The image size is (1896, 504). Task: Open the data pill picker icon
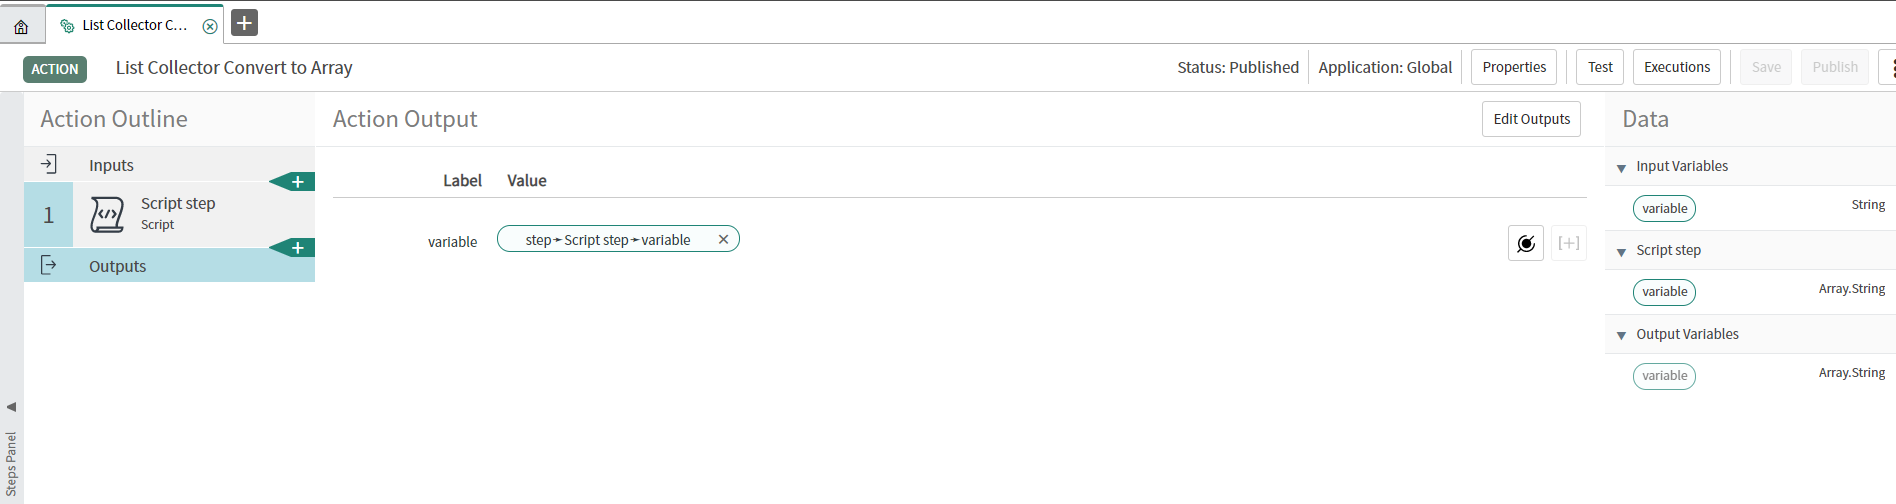1525,243
